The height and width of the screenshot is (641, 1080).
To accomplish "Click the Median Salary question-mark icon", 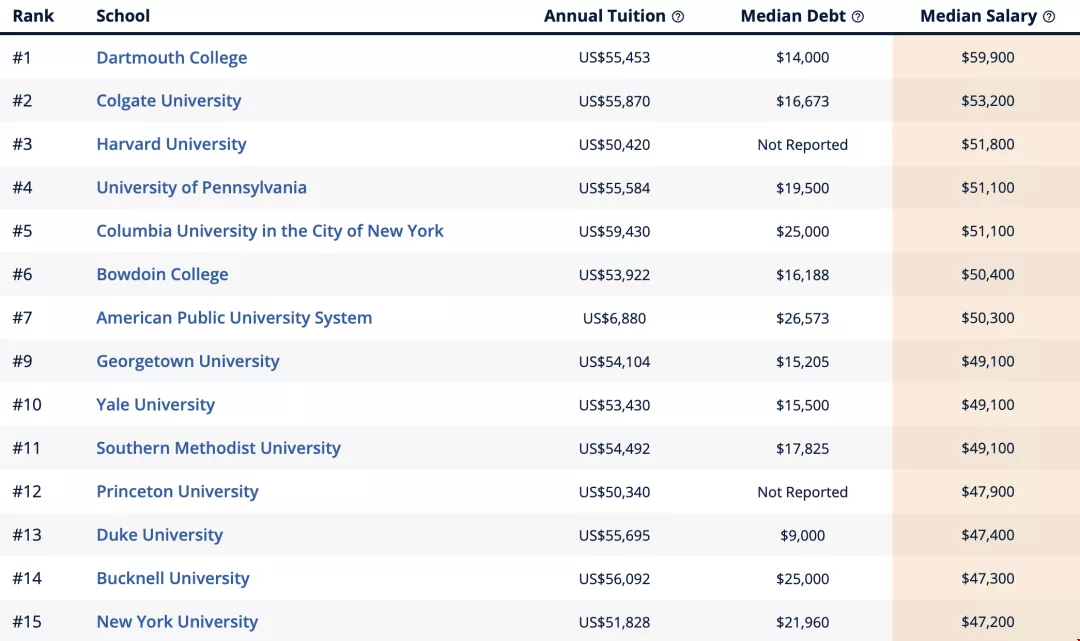I will (1049, 17).
